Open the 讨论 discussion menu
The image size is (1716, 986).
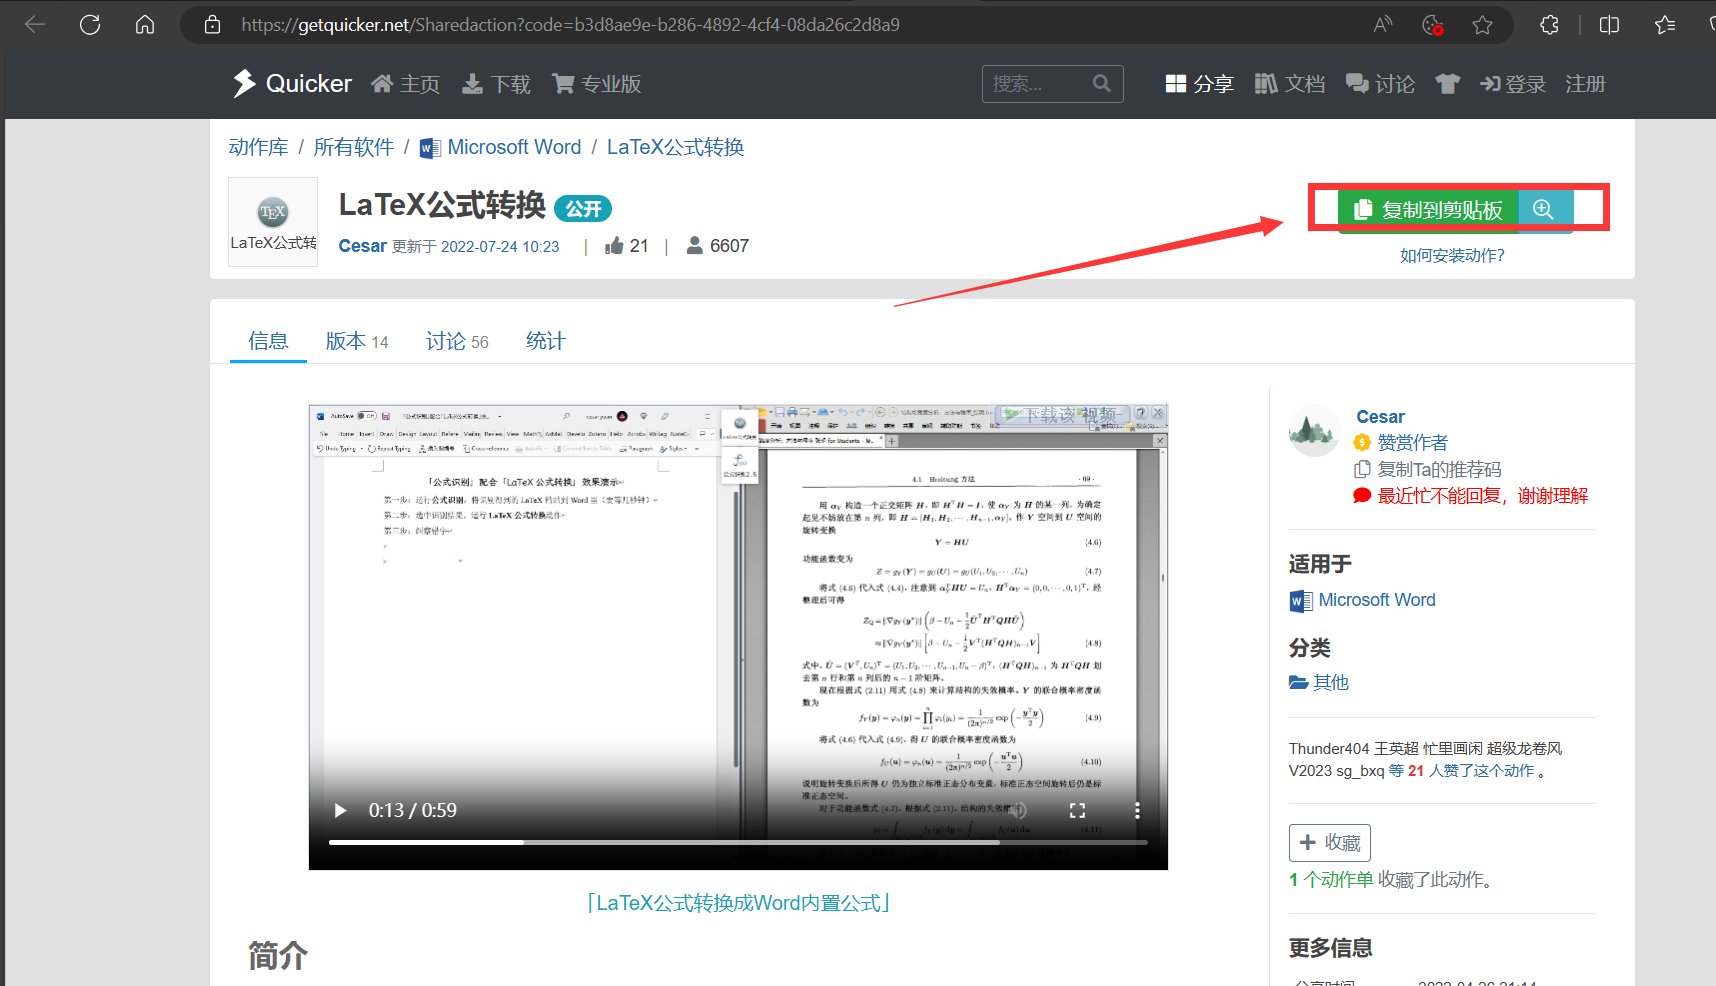[x=1381, y=84]
